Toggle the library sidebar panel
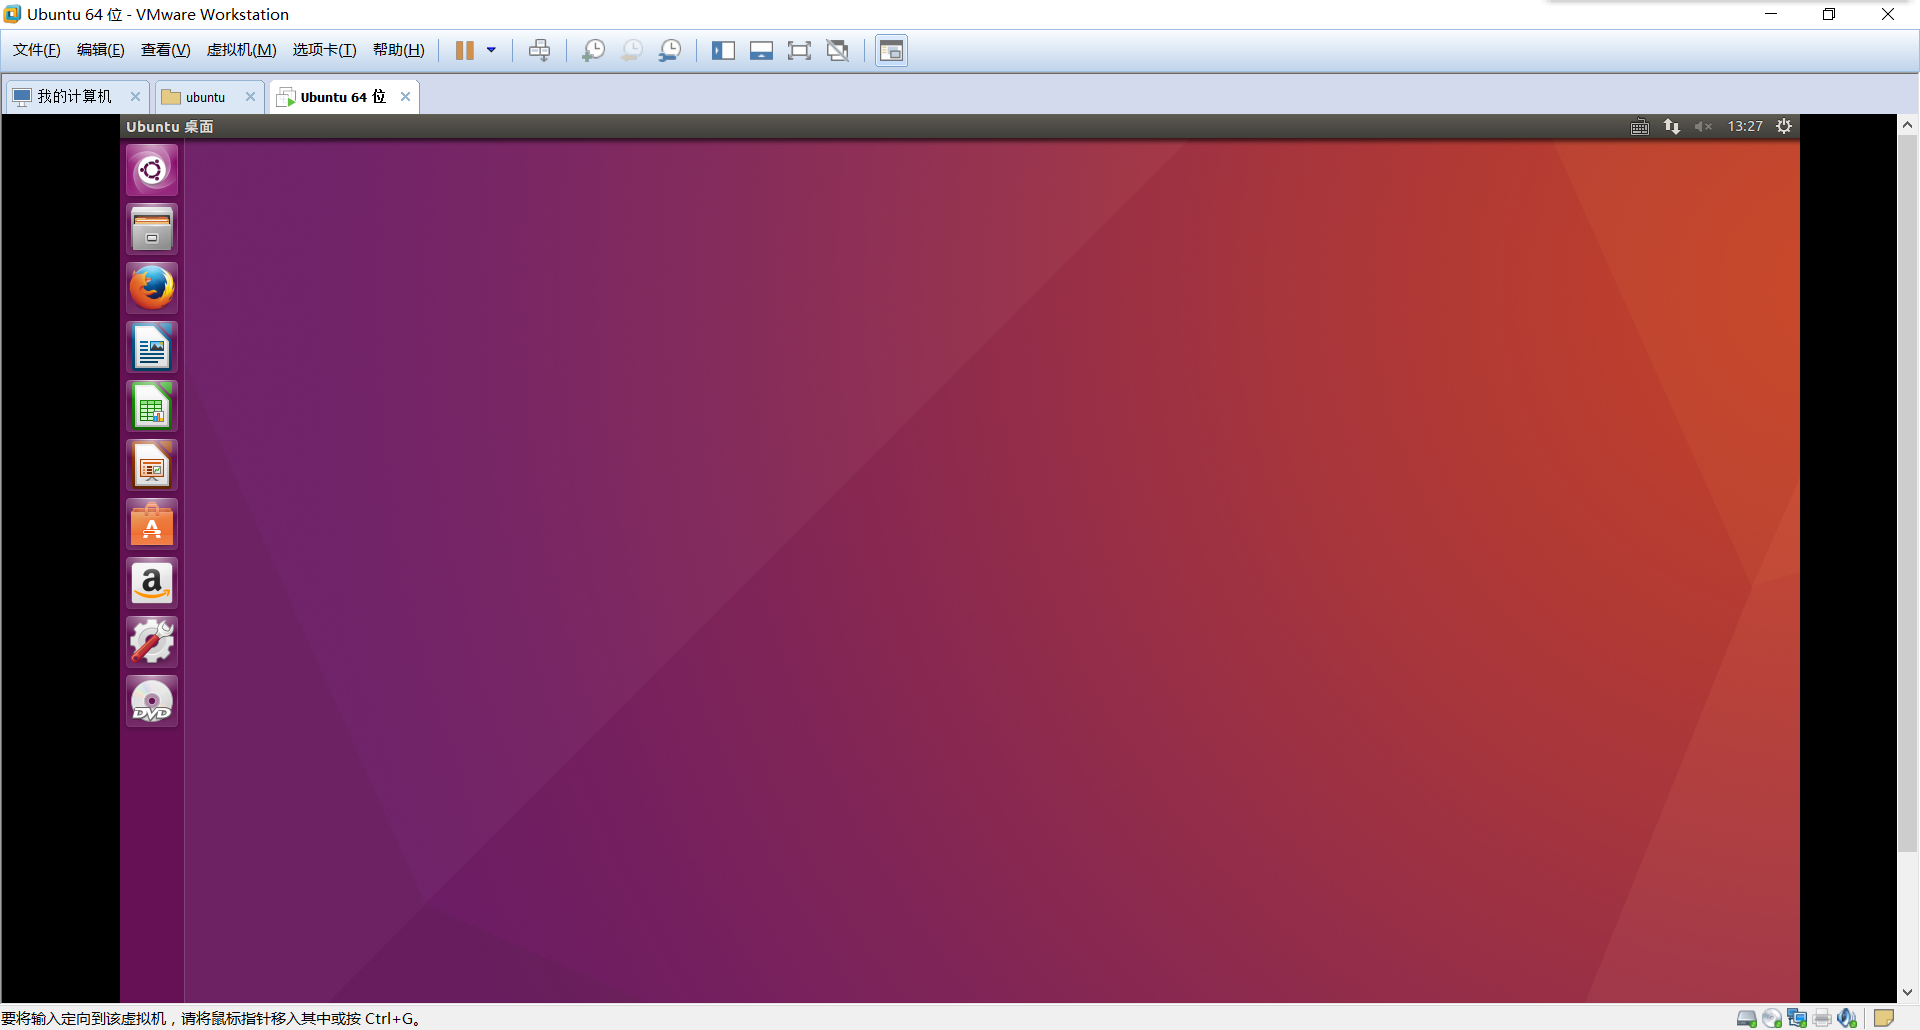Screen dimensions: 1920x1030 tap(723, 51)
